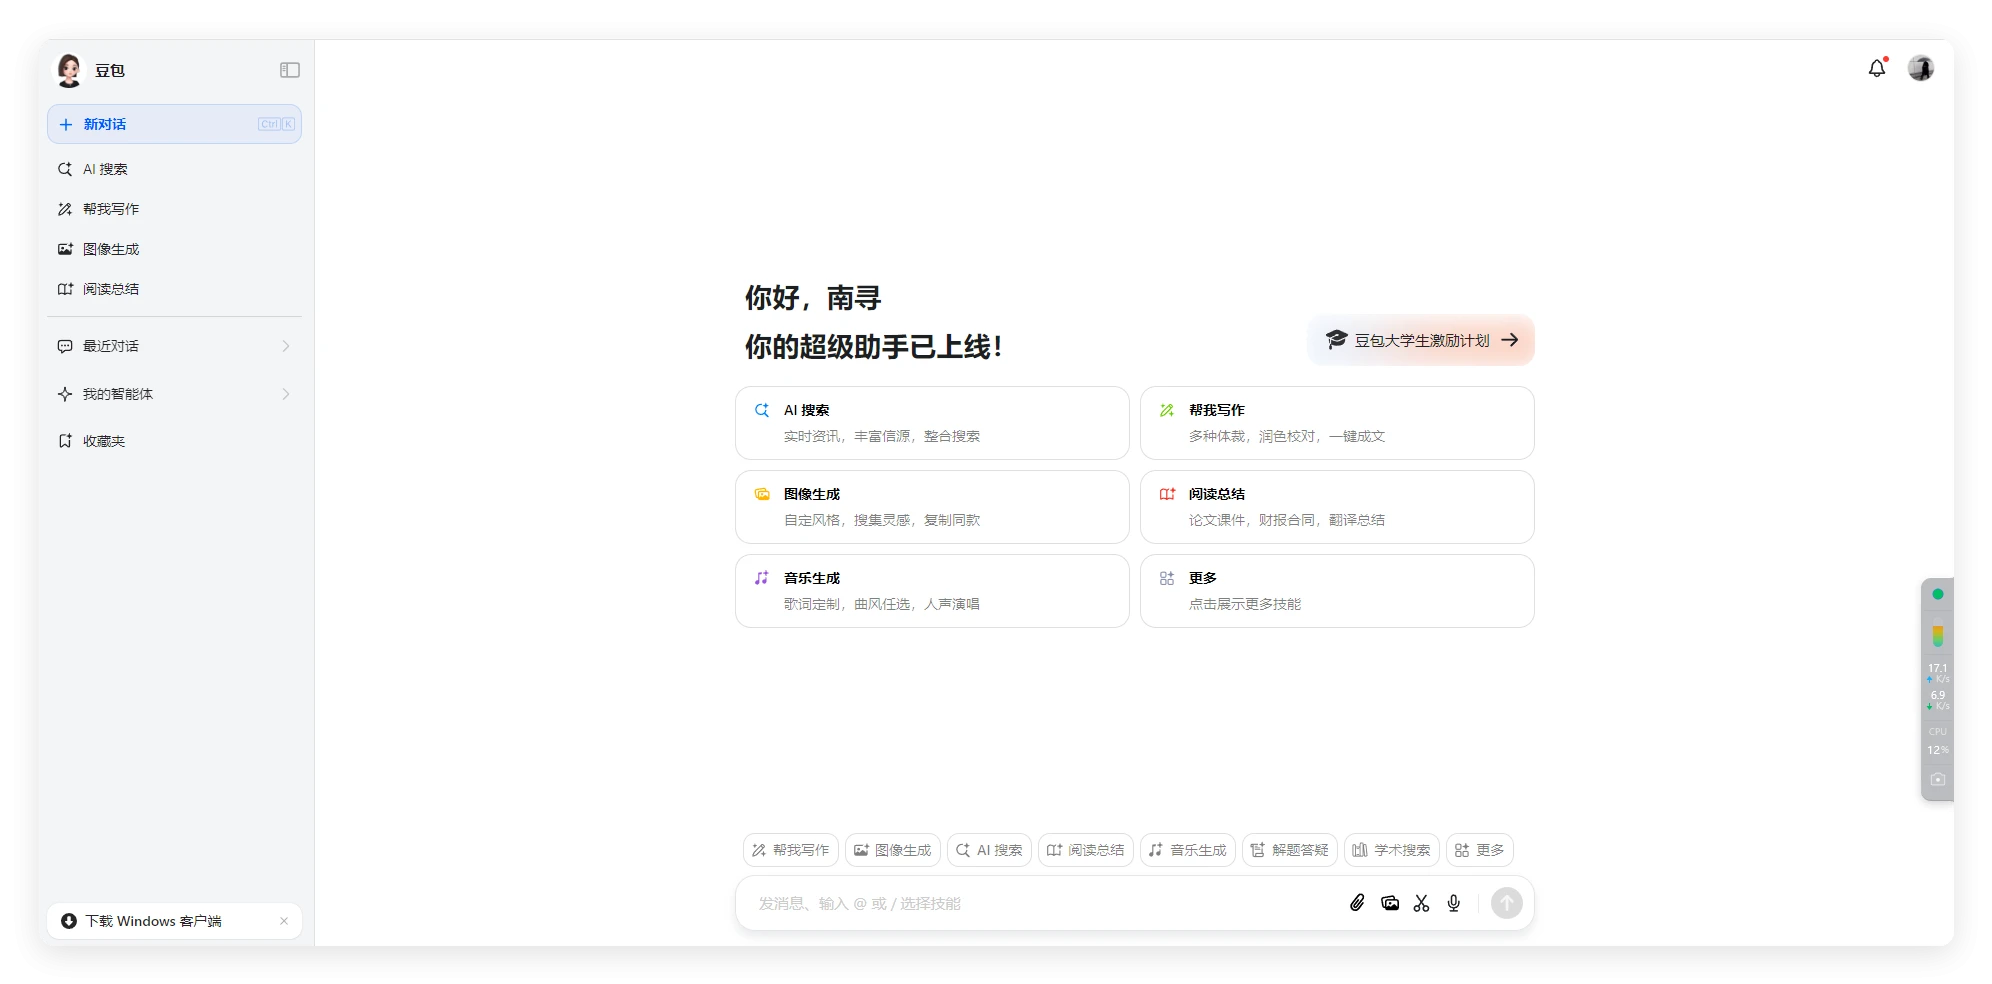The image size is (1992, 984).
Task: Start voice input with microphone icon
Action: [x=1454, y=903]
